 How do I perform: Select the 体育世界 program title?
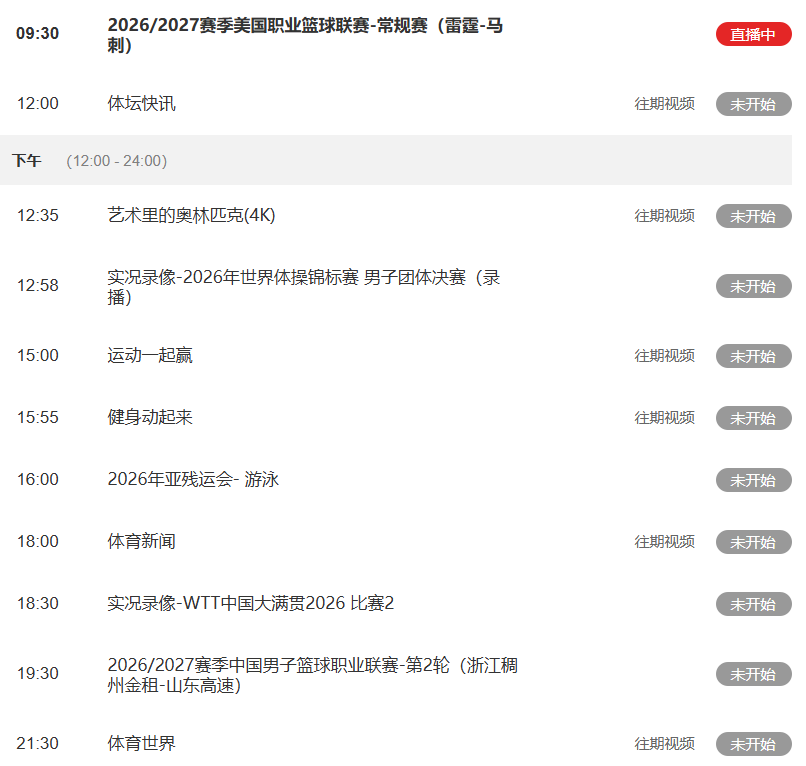(141, 743)
